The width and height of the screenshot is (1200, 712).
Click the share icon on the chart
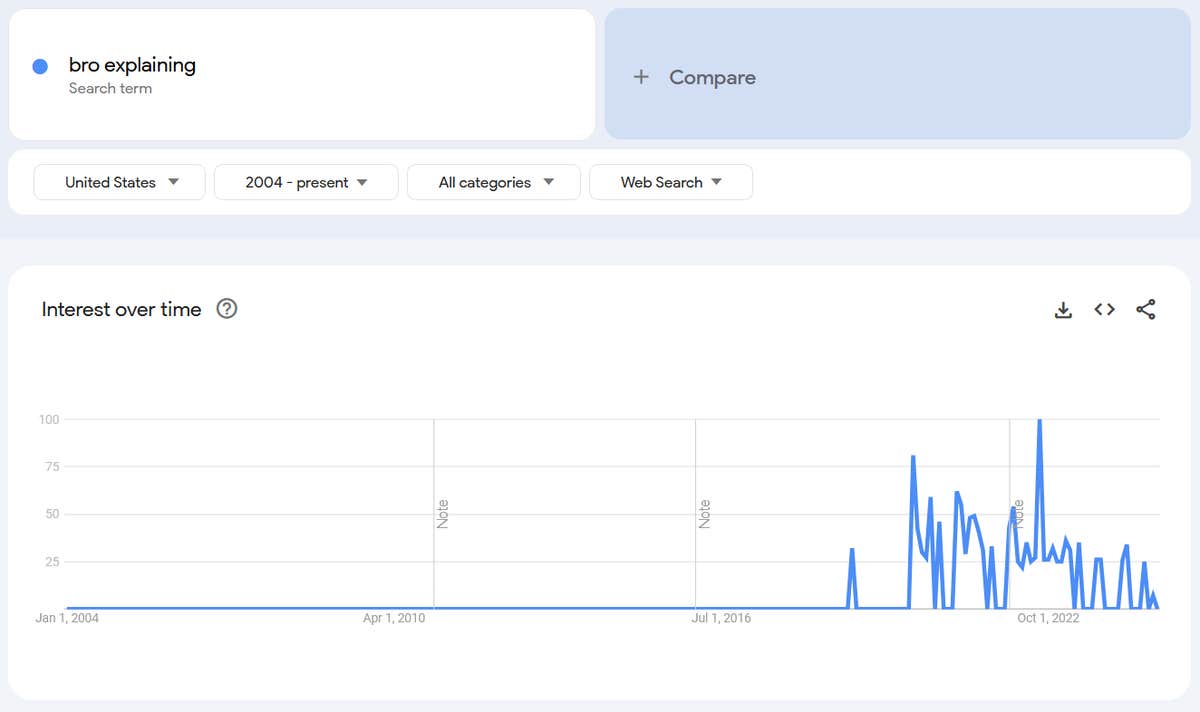point(1146,310)
